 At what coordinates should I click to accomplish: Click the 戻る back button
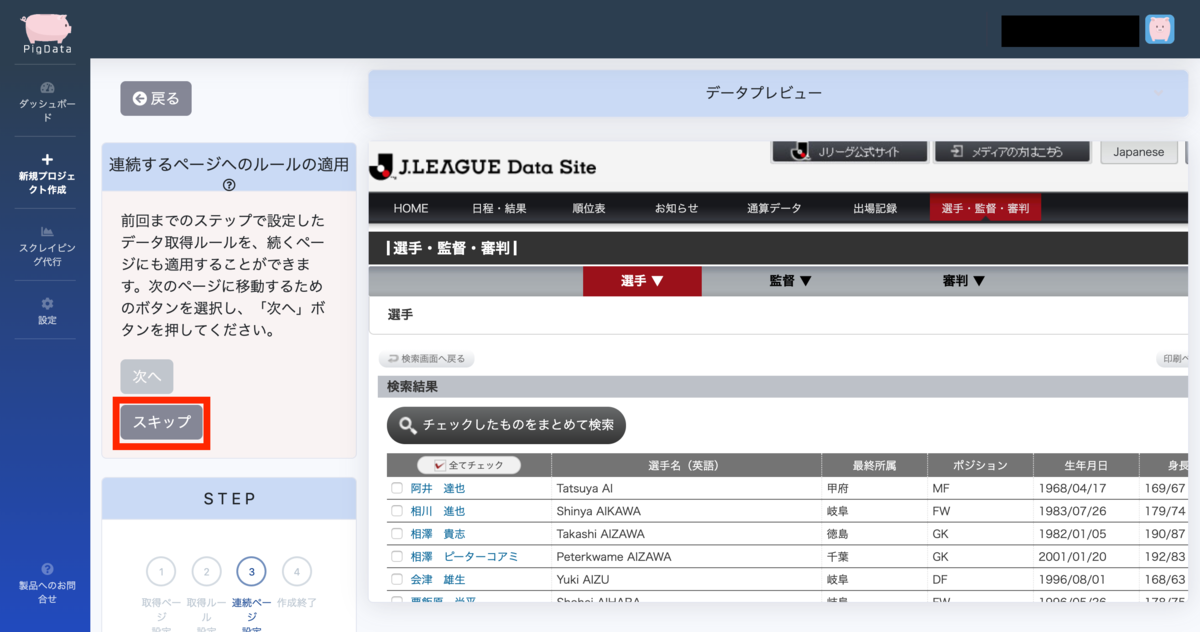tap(156, 98)
